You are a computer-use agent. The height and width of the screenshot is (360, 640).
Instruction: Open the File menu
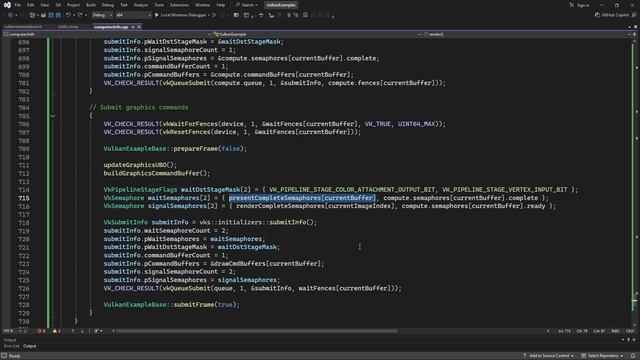[18, 5]
